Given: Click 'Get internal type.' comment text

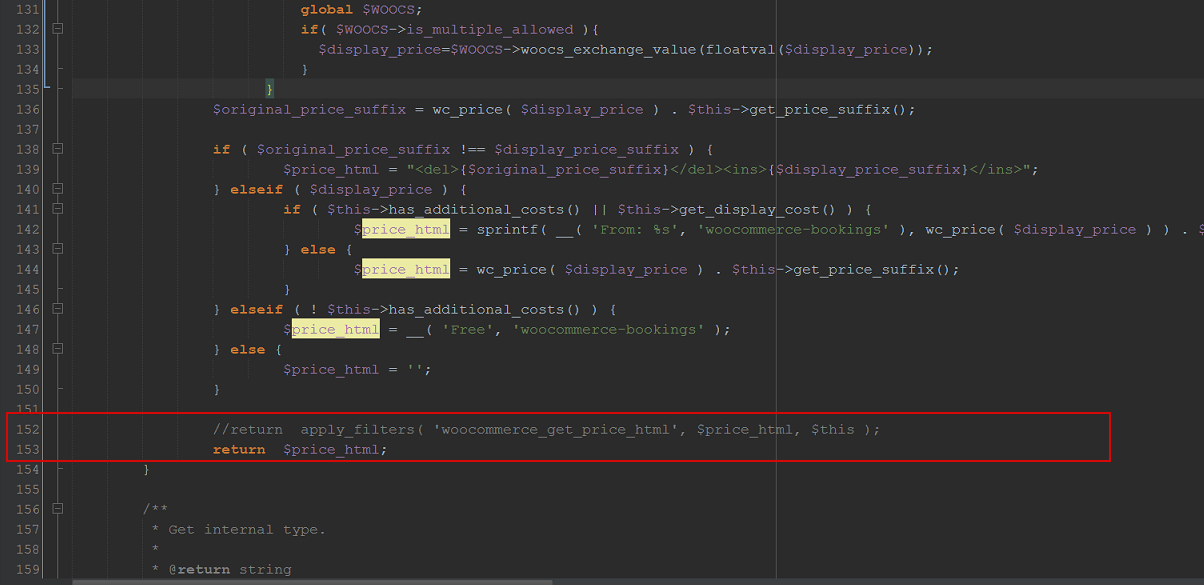Looking at the screenshot, I should pos(246,529).
